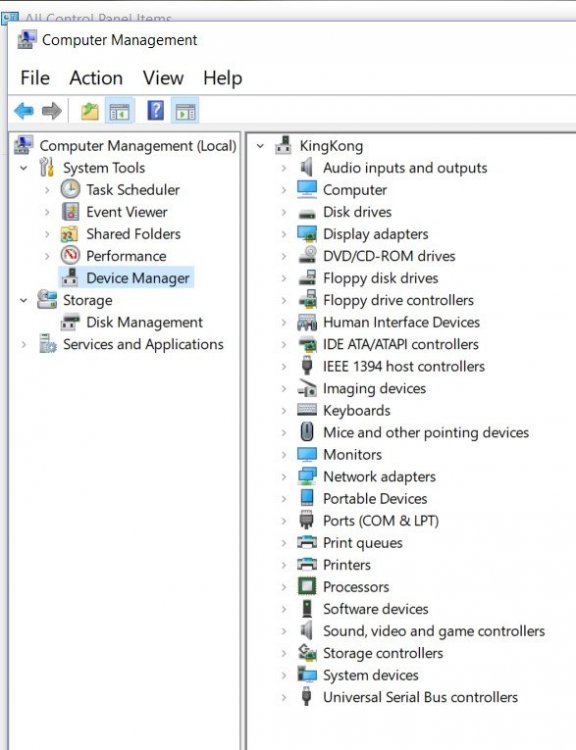576x750 pixels.
Task: Open the View menu
Action: 163,77
